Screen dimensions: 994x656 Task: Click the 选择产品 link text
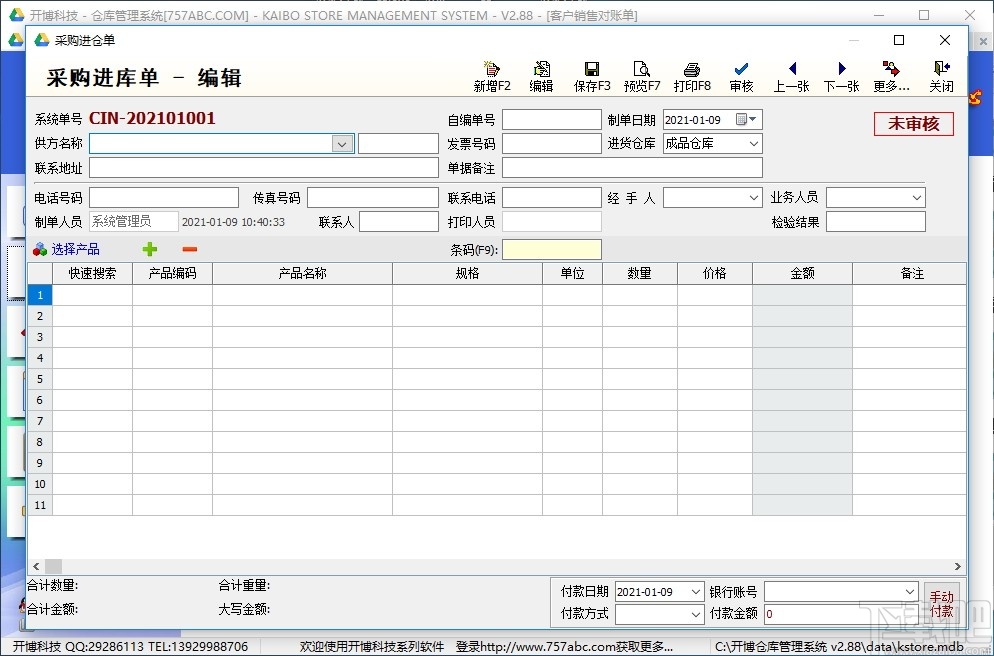point(75,249)
